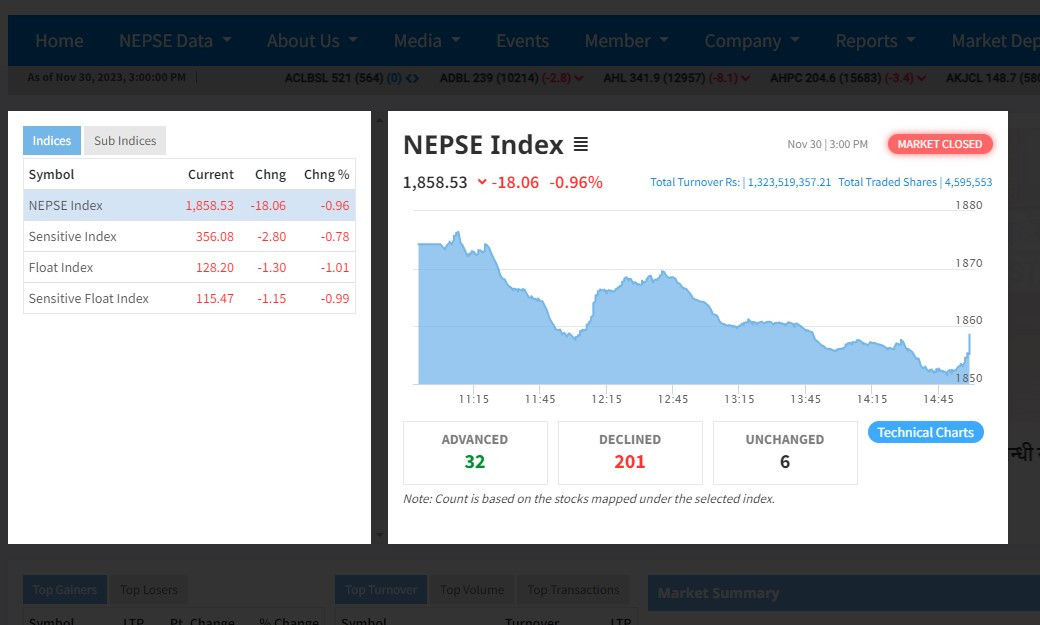The height and width of the screenshot is (625, 1040).
Task: Open the Events navigation link
Action: [x=523, y=41]
